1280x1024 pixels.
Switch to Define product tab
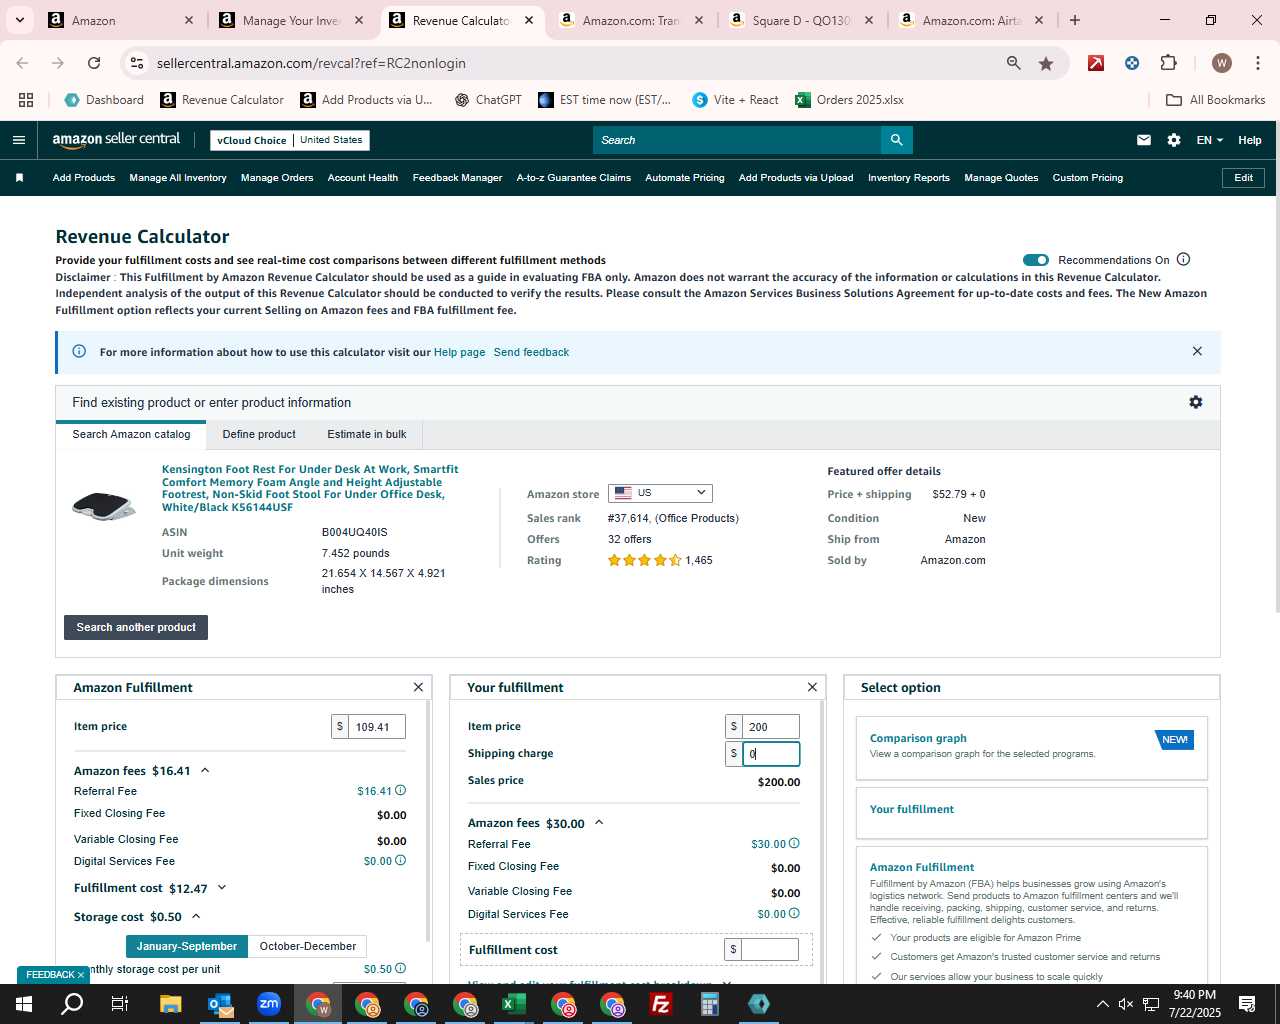pos(259,434)
